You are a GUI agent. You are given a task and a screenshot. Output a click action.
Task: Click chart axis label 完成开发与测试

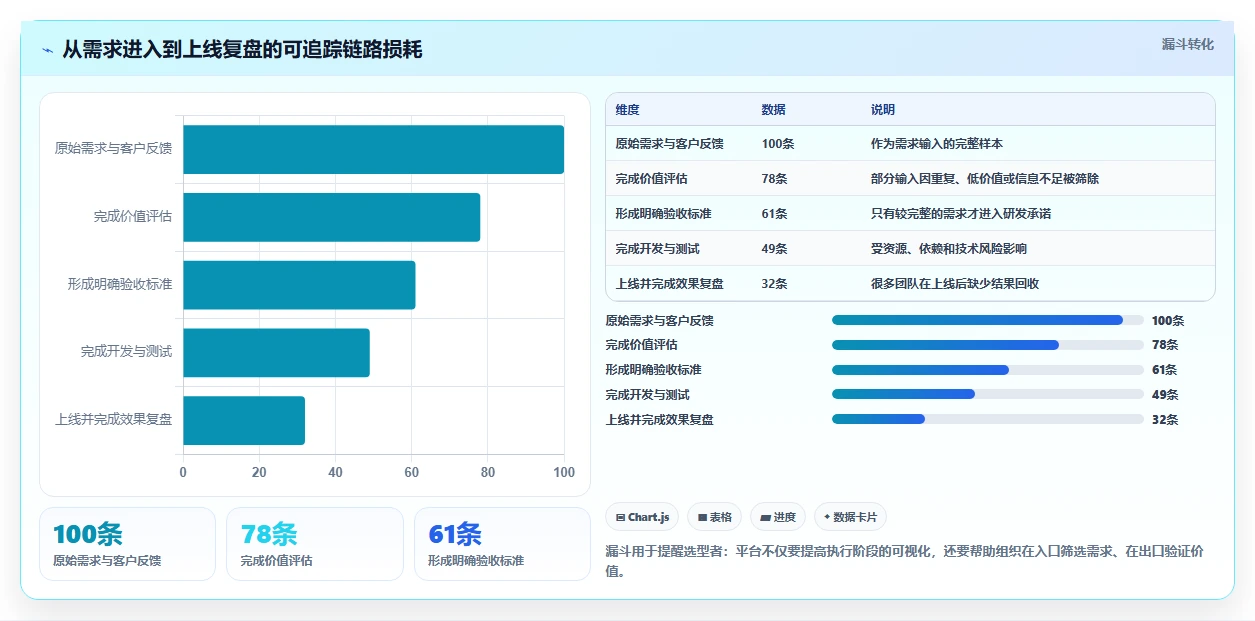pos(126,352)
